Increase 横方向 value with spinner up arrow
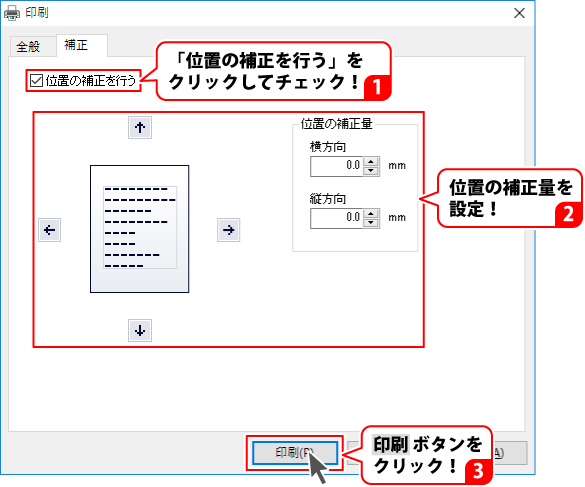Image resolution: width=585 pixels, height=487 pixels. [370, 162]
